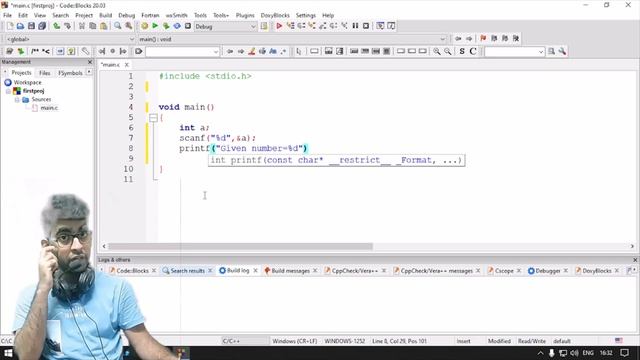Run the program with green play icon

pos(155,26)
